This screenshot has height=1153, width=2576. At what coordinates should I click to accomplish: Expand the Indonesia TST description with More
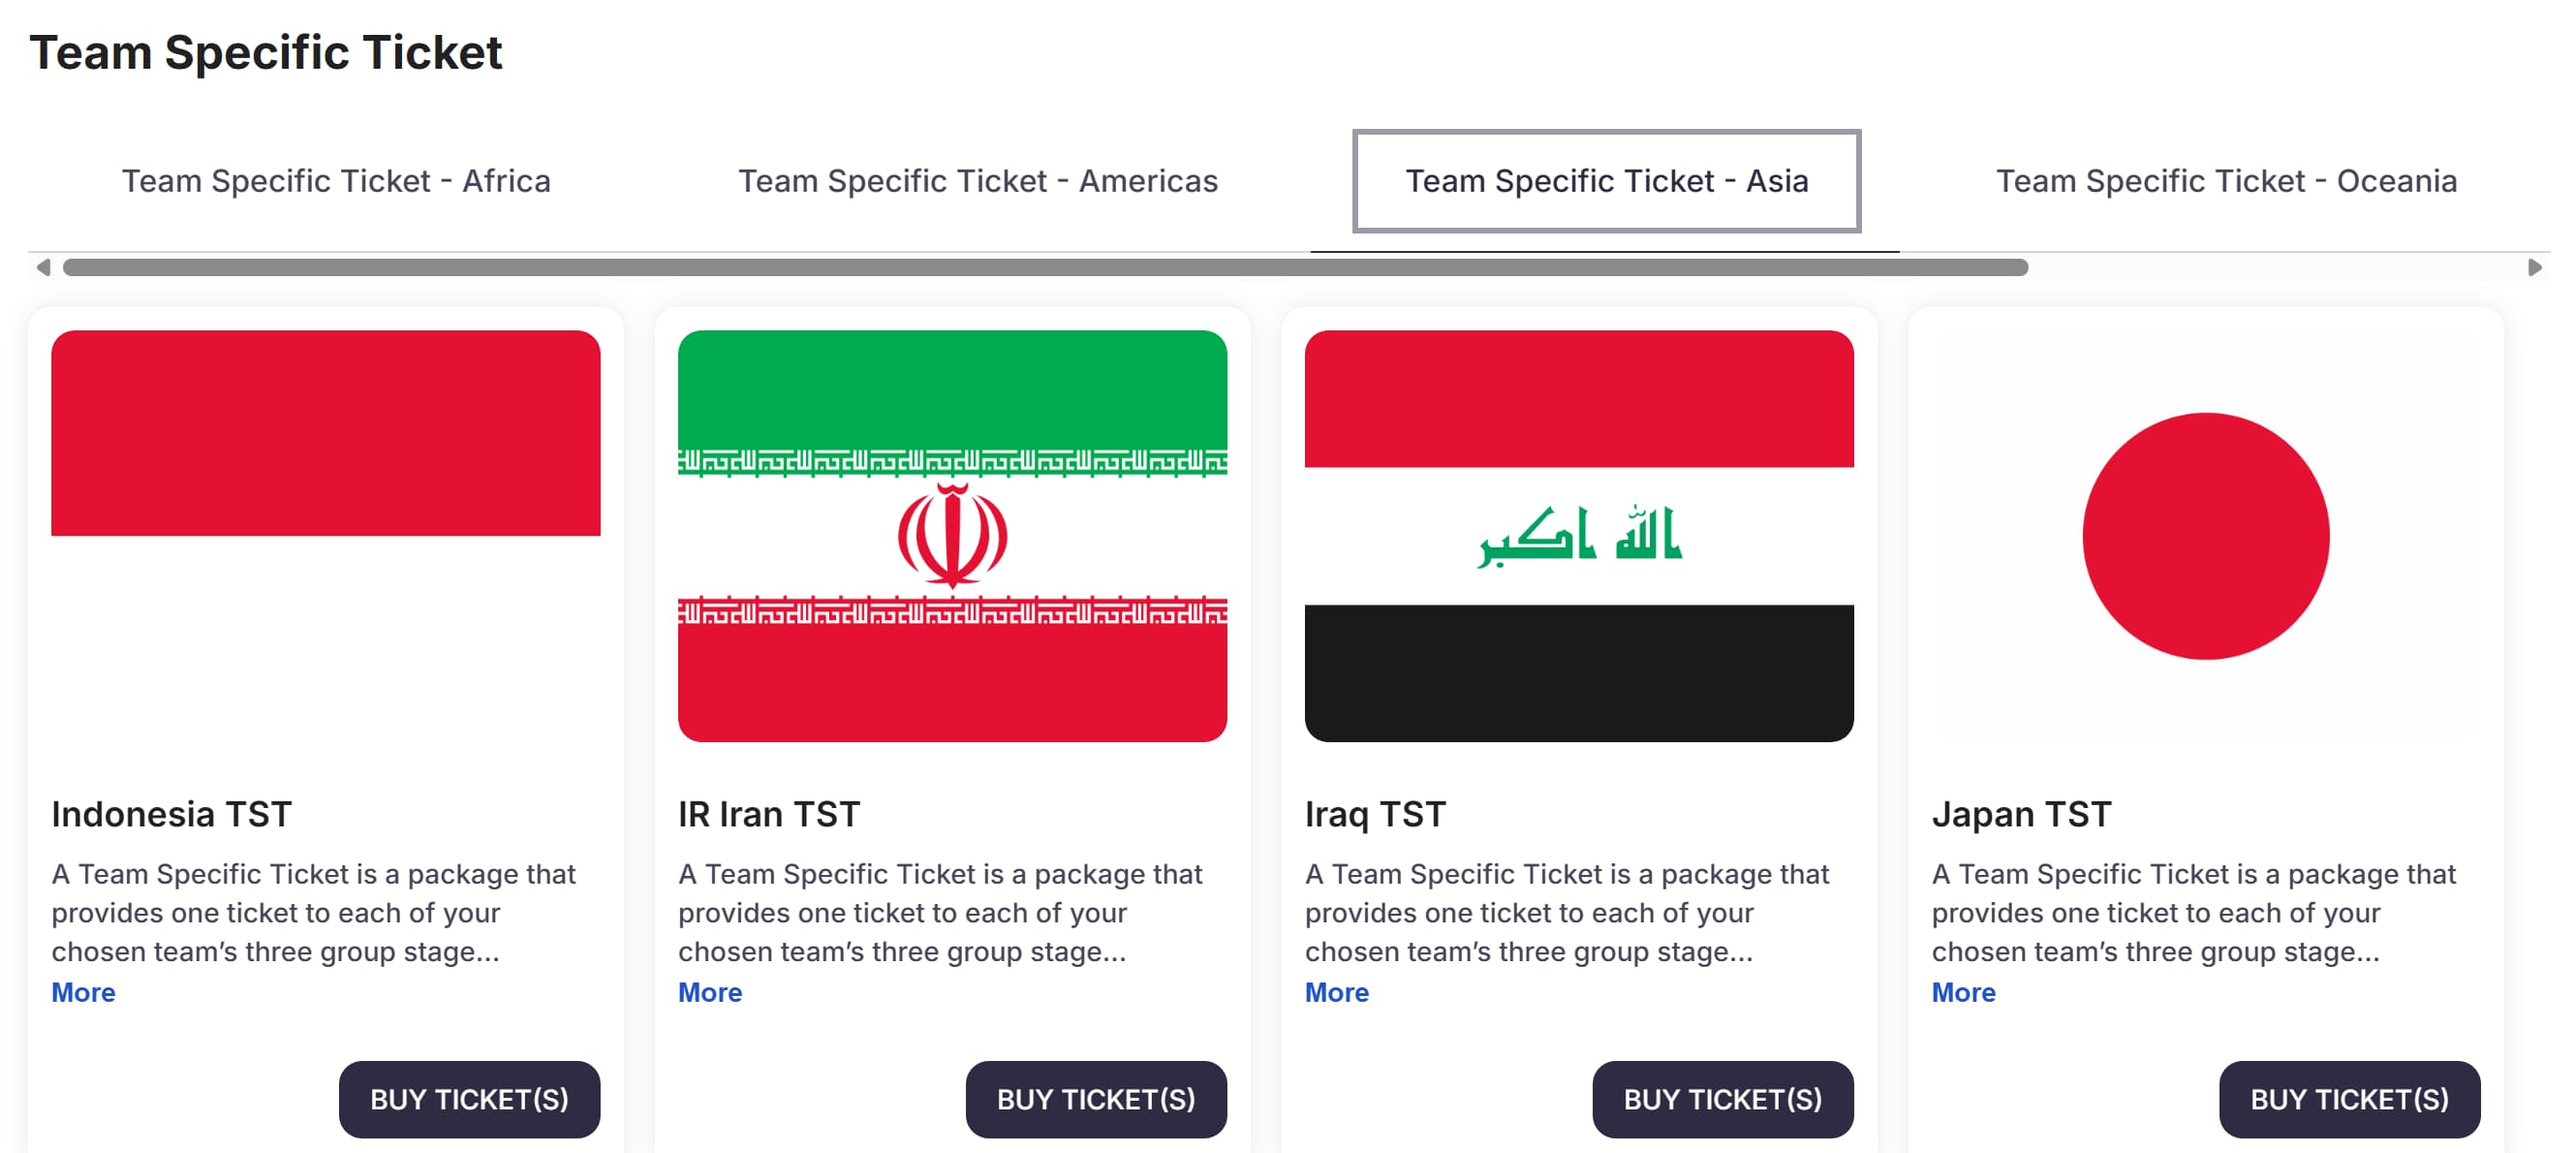[x=83, y=992]
